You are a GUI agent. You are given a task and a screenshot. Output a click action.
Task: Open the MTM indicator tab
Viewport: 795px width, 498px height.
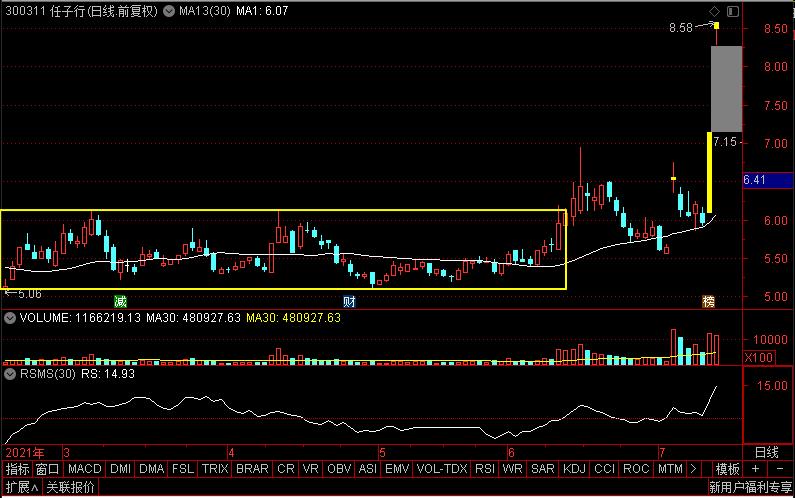point(670,469)
